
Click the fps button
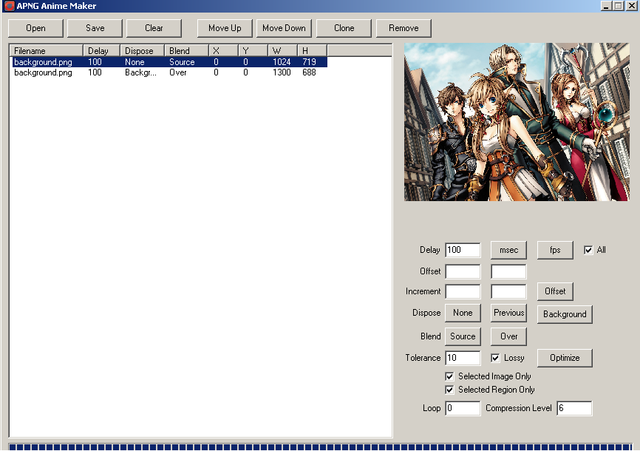555,250
